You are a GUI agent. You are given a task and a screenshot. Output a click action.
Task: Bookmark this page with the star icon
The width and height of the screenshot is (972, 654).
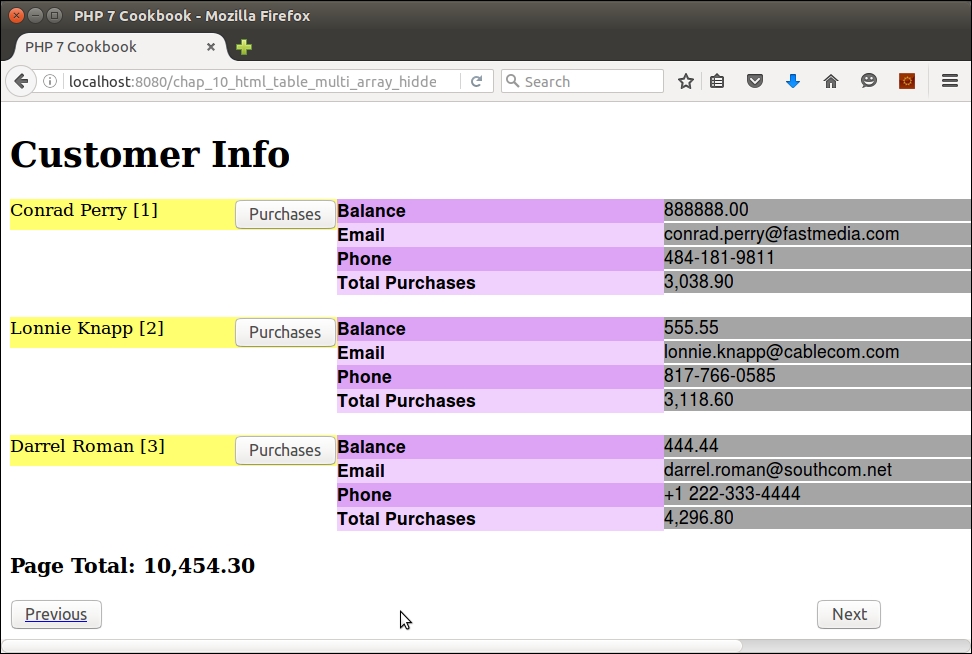(x=686, y=82)
